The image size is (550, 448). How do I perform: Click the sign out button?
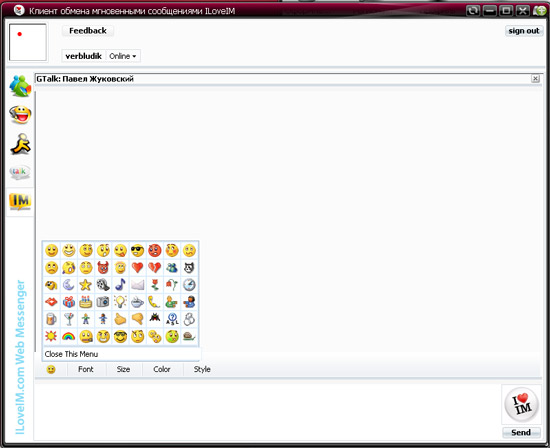524,31
